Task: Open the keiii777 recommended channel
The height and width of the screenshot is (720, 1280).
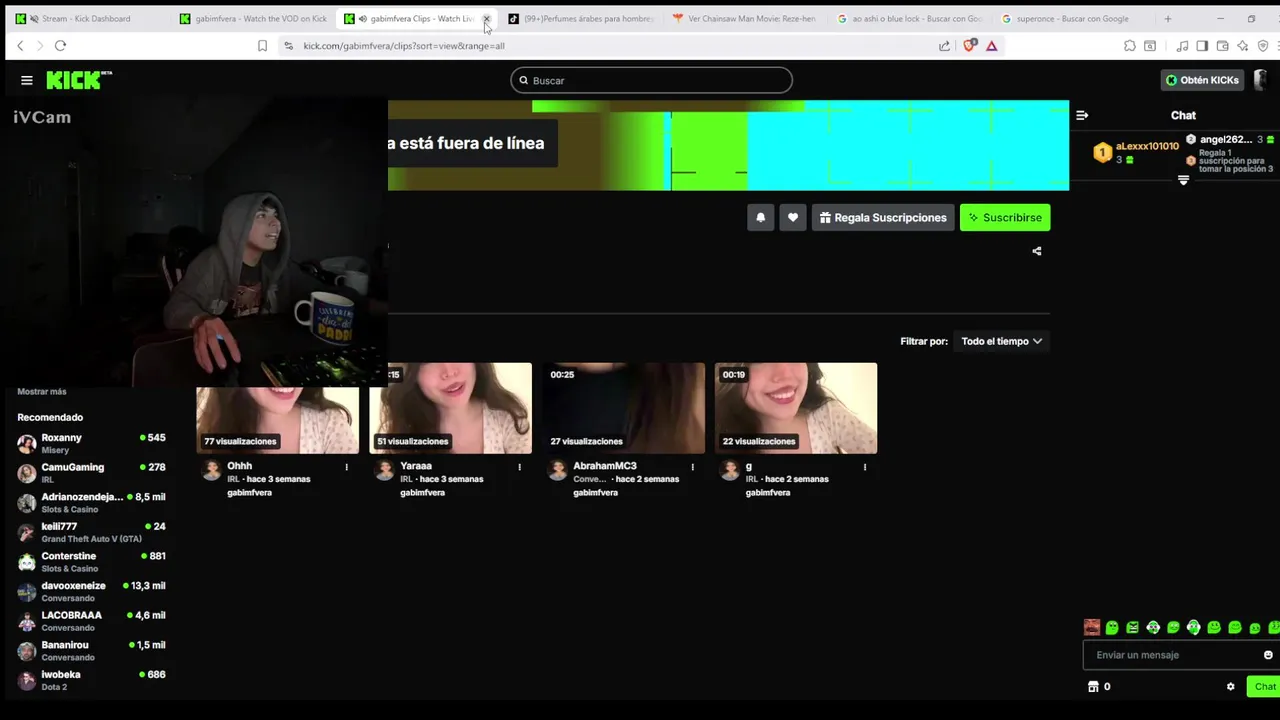Action: pos(91,532)
